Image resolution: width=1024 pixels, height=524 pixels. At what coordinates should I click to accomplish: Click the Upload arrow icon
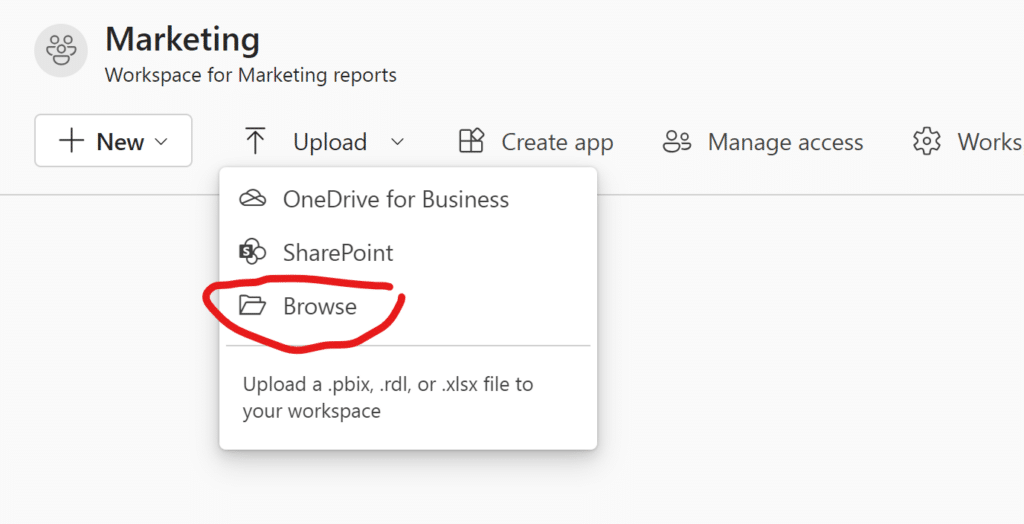(x=255, y=142)
